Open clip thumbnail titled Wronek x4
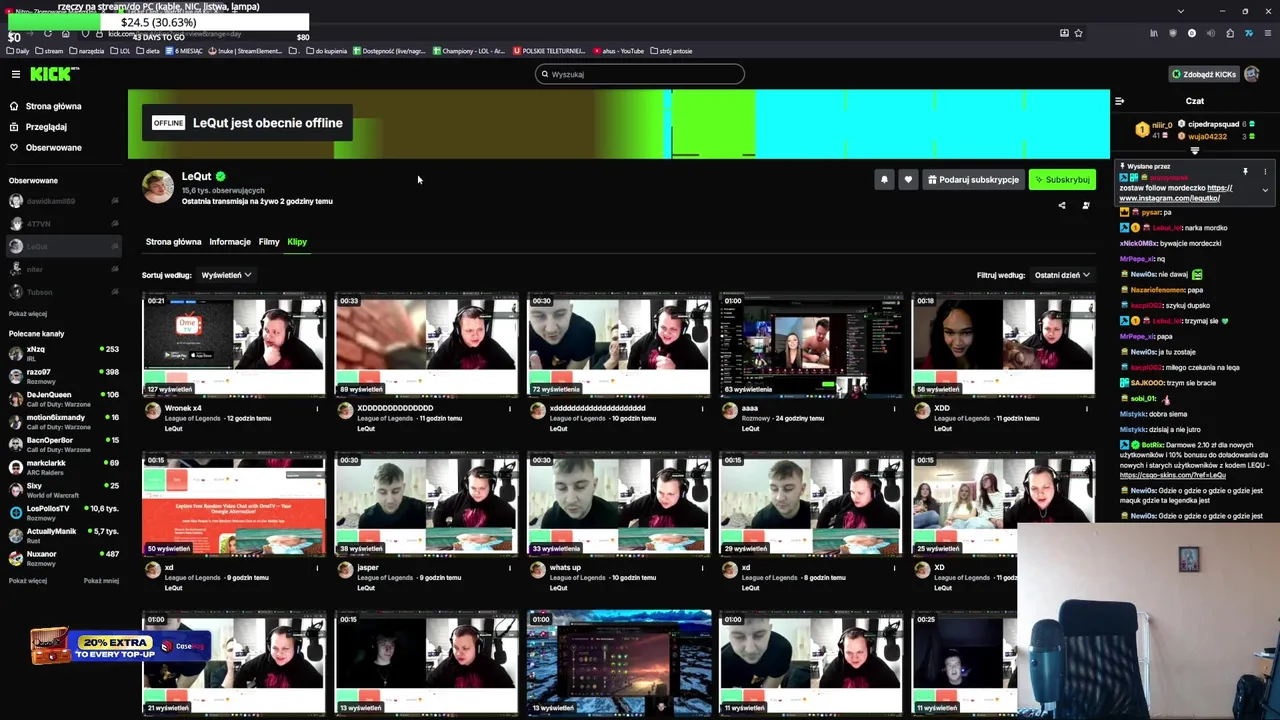 pos(234,345)
